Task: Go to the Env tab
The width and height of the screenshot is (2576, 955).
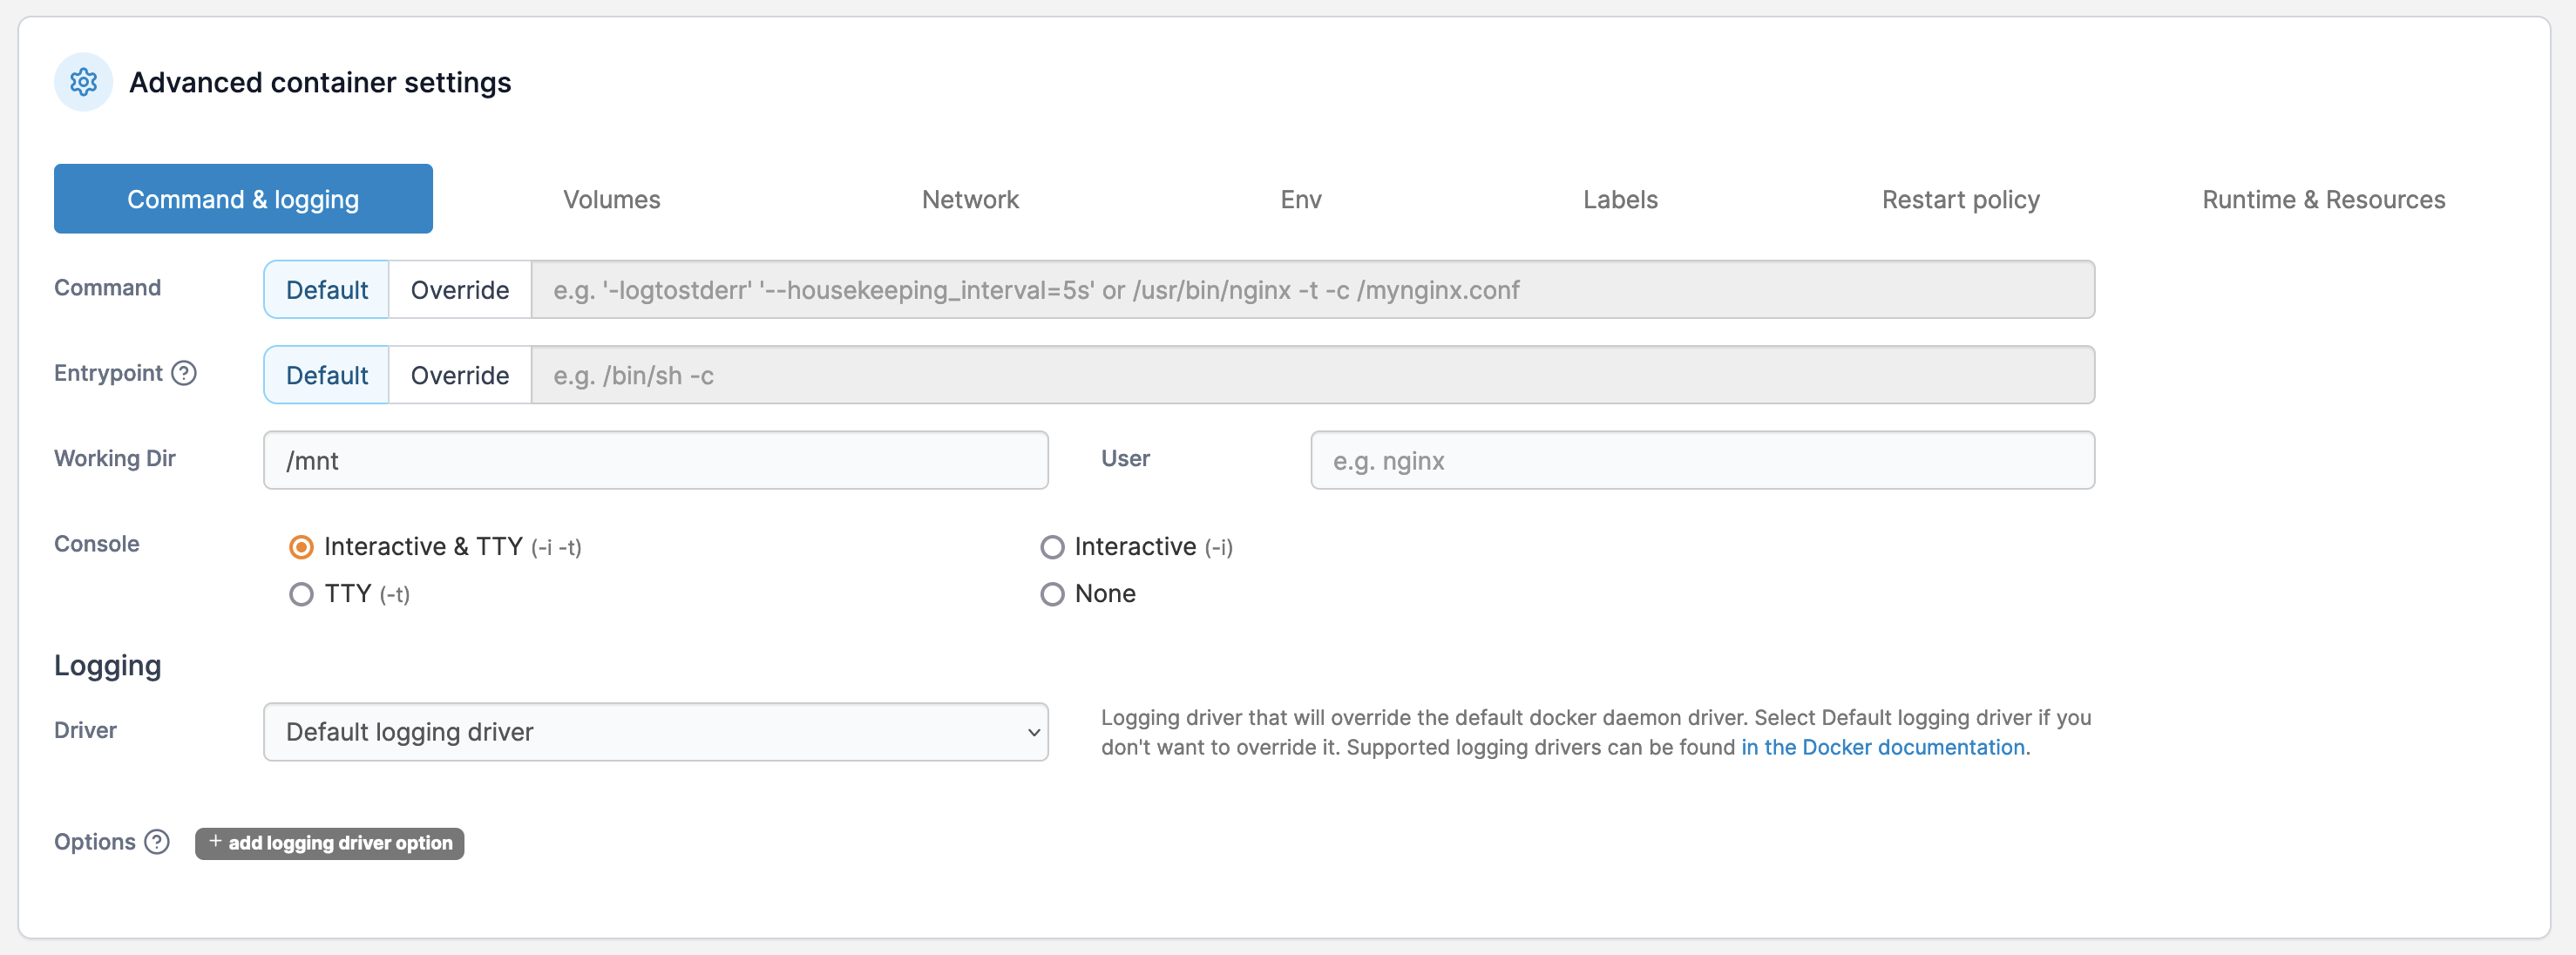Action: pyautogui.click(x=1300, y=199)
